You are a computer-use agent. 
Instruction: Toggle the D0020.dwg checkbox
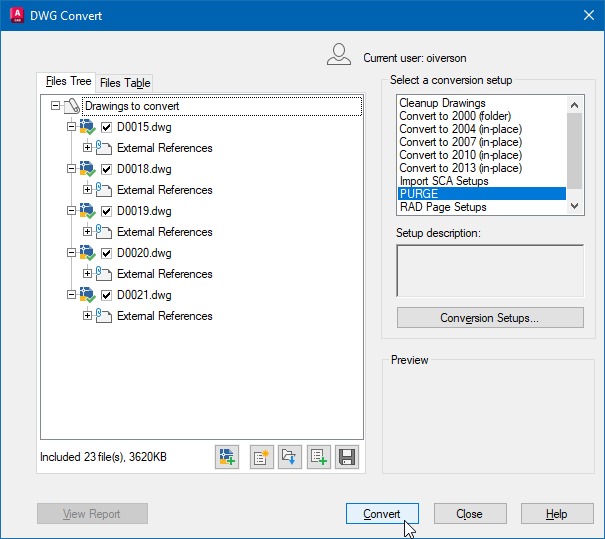point(108,253)
